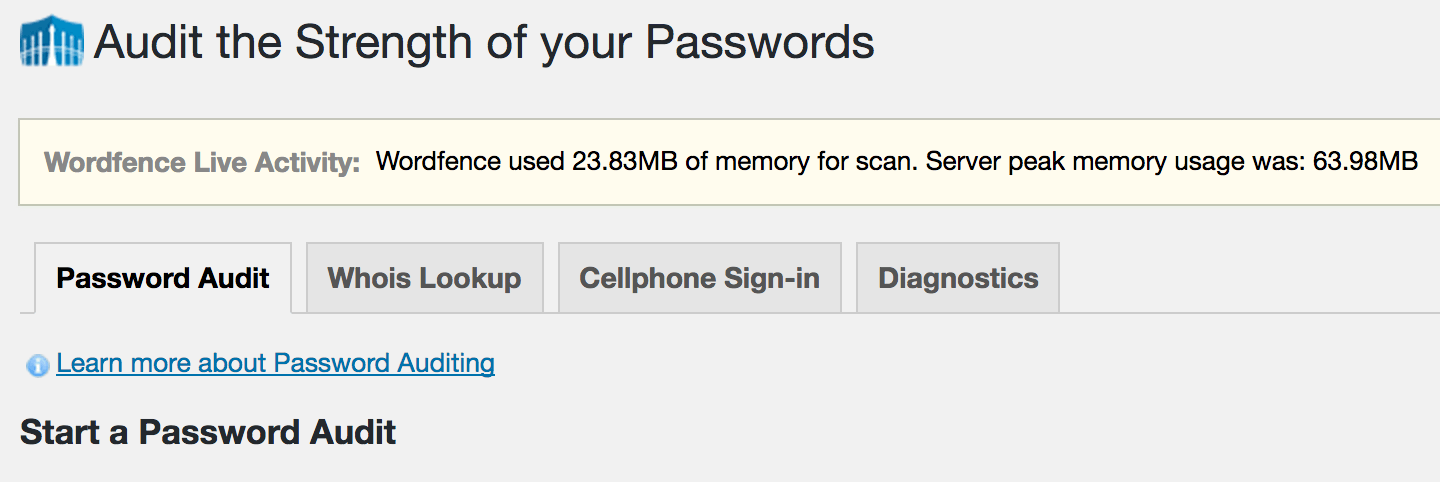The height and width of the screenshot is (482, 1440).
Task: Click "of memory for scan" text
Action: [803, 162]
